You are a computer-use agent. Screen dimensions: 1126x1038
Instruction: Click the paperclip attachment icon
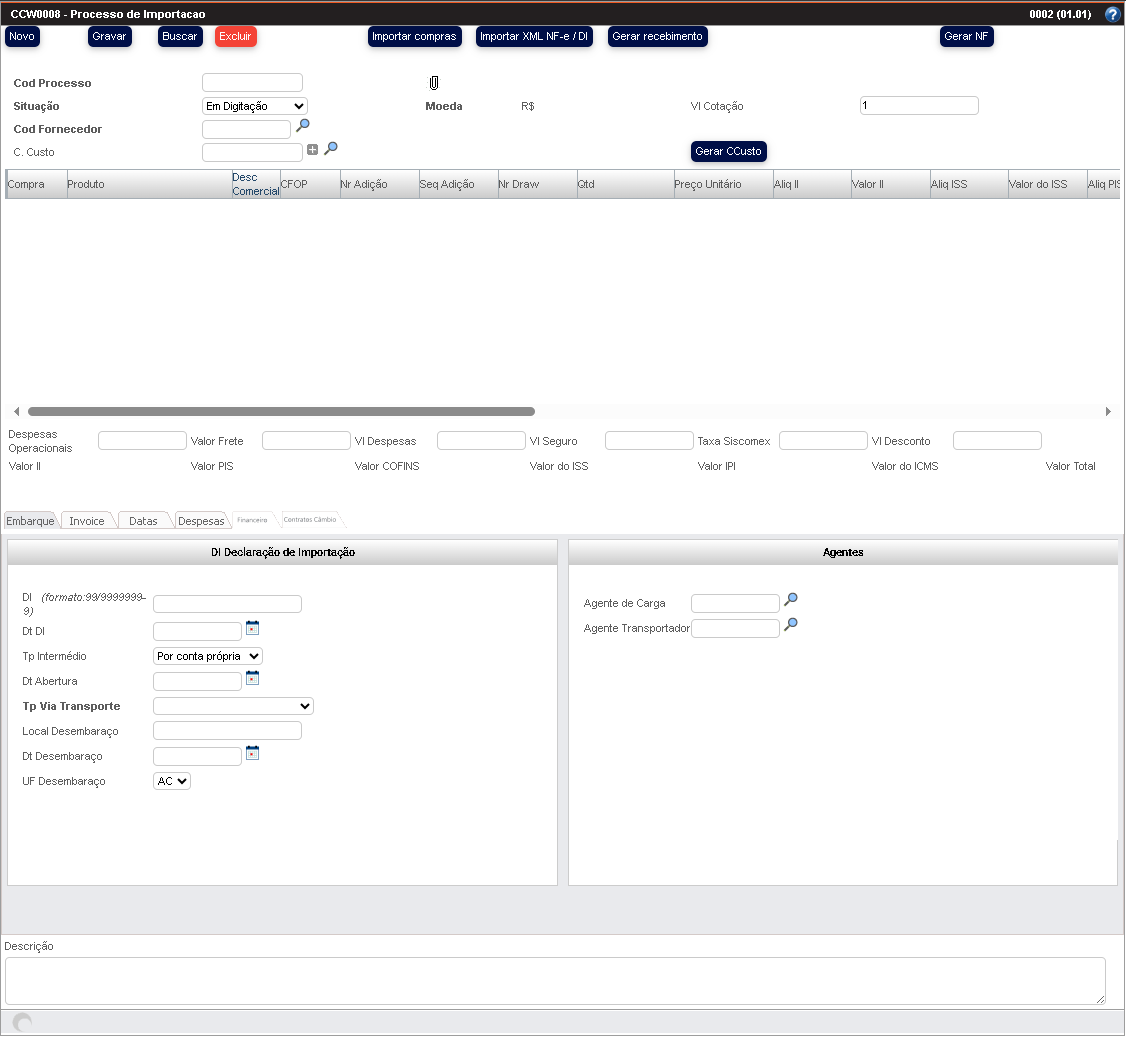click(x=434, y=83)
